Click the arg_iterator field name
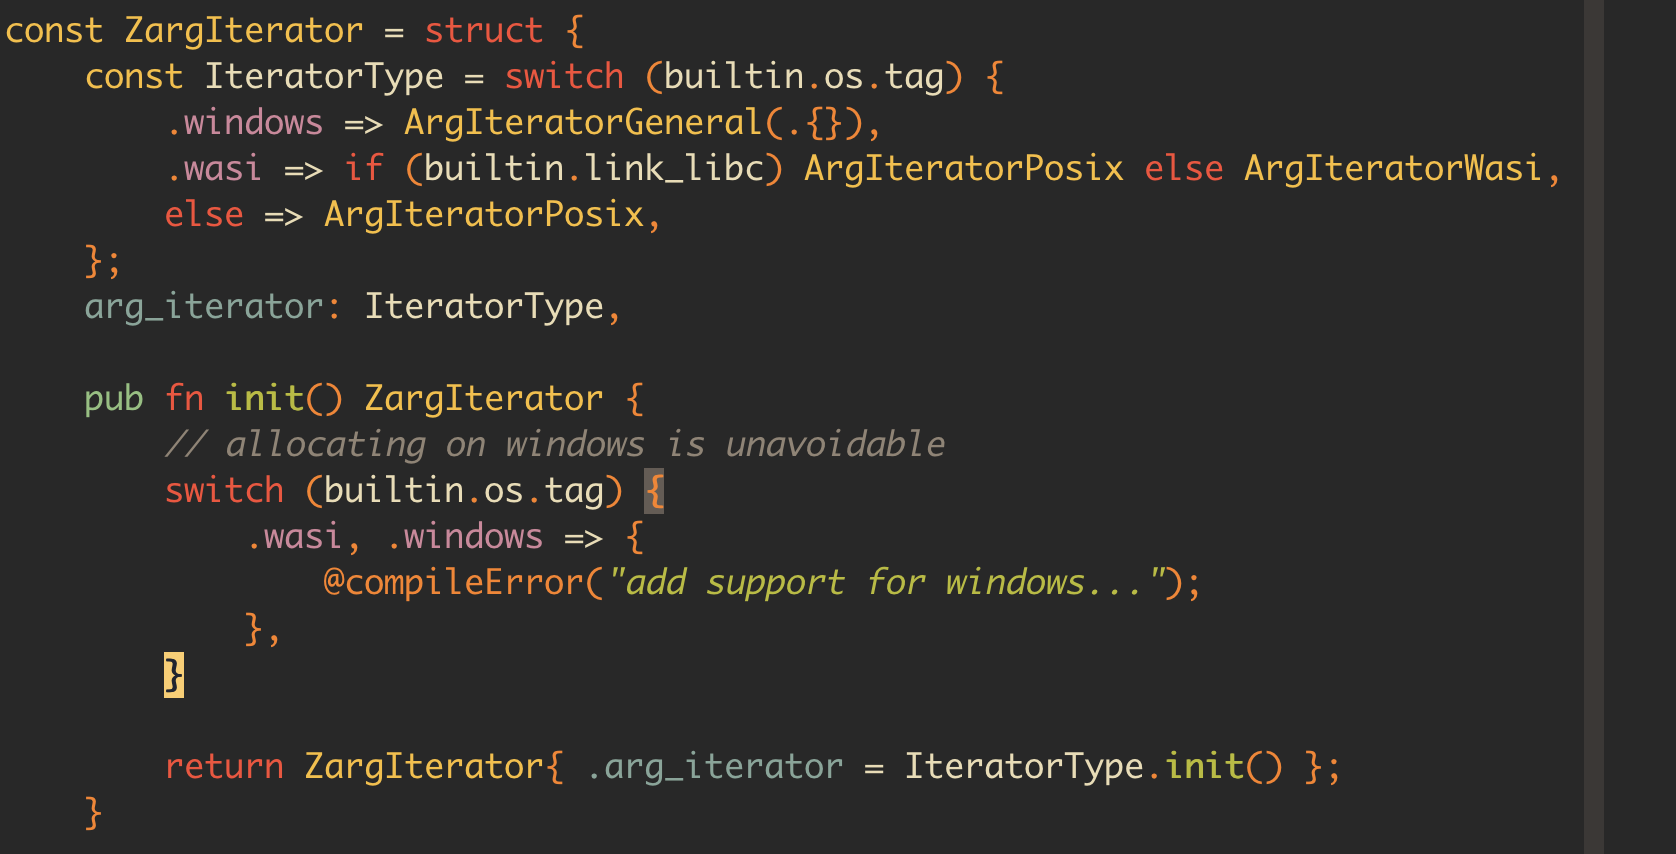Image resolution: width=1676 pixels, height=854 pixels. 204,307
